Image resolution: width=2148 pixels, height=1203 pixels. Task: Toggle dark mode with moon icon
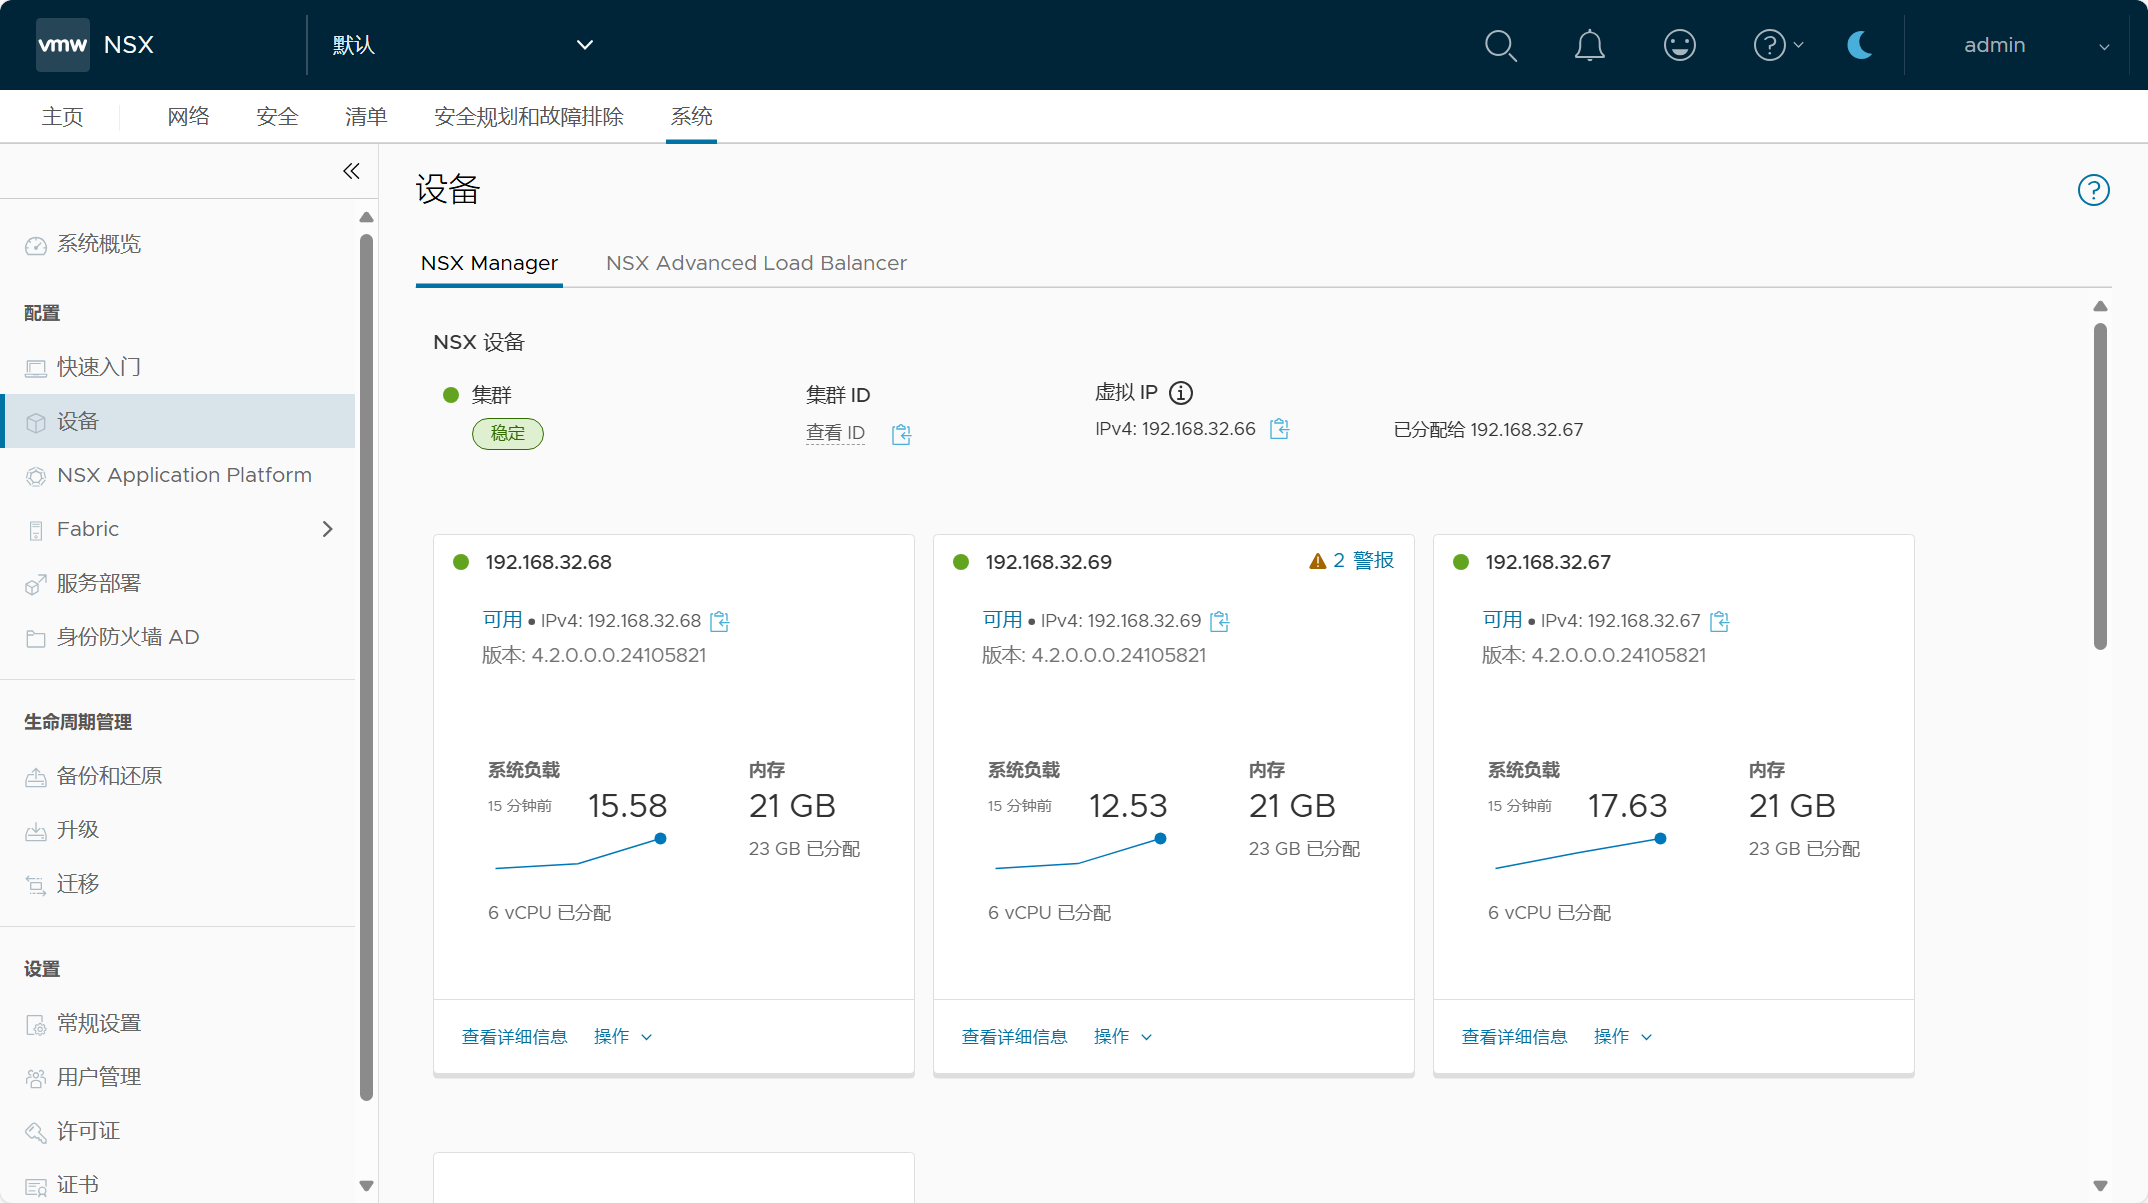pyautogui.click(x=1859, y=45)
